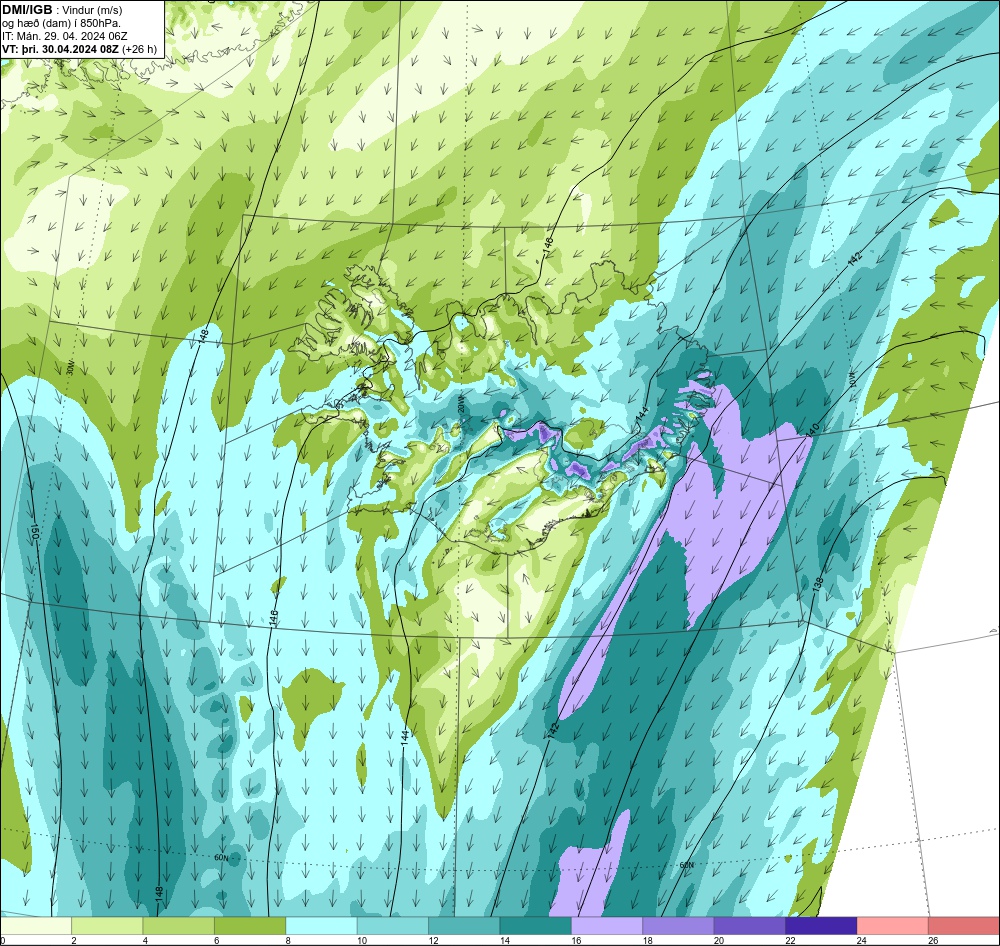Viewport: 1000px width, 946px height.
Task: Select the salmon swatch above 26 m/s
Action: click(964, 926)
